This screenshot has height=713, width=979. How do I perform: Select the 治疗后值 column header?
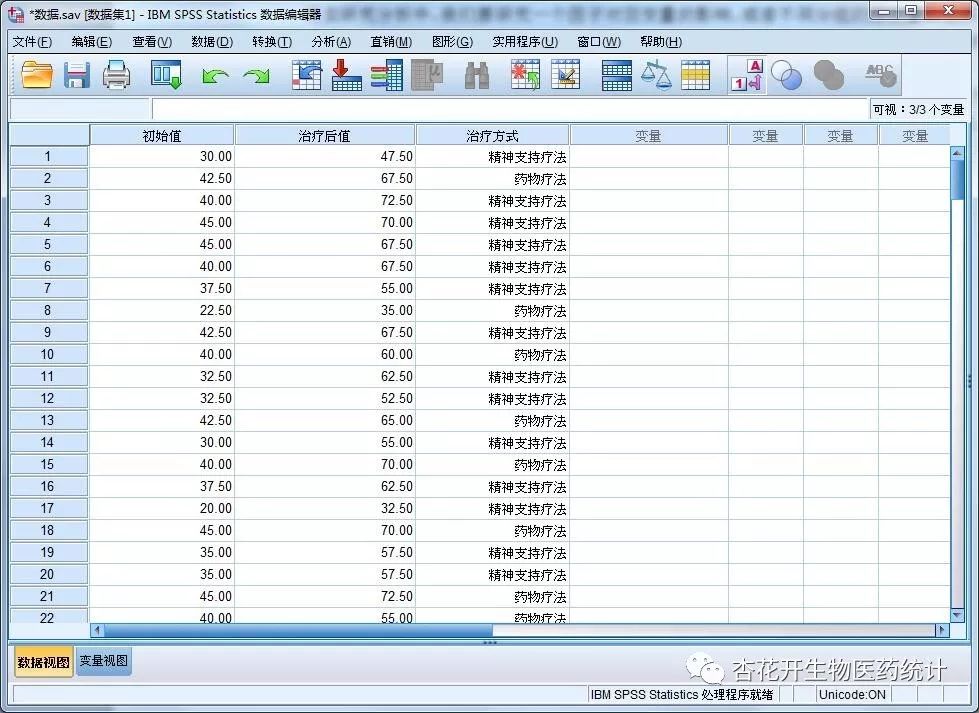pyautogui.click(x=325, y=135)
